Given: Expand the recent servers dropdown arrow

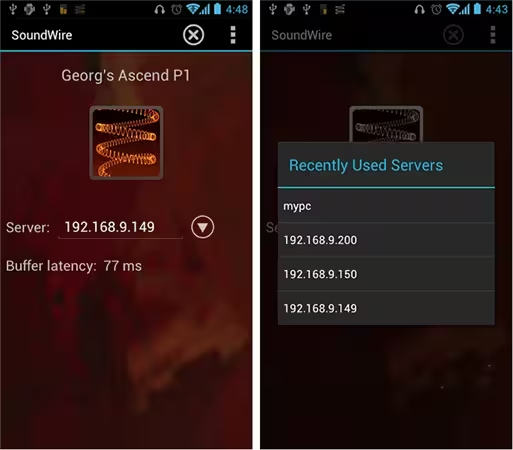Looking at the screenshot, I should tap(202, 227).
